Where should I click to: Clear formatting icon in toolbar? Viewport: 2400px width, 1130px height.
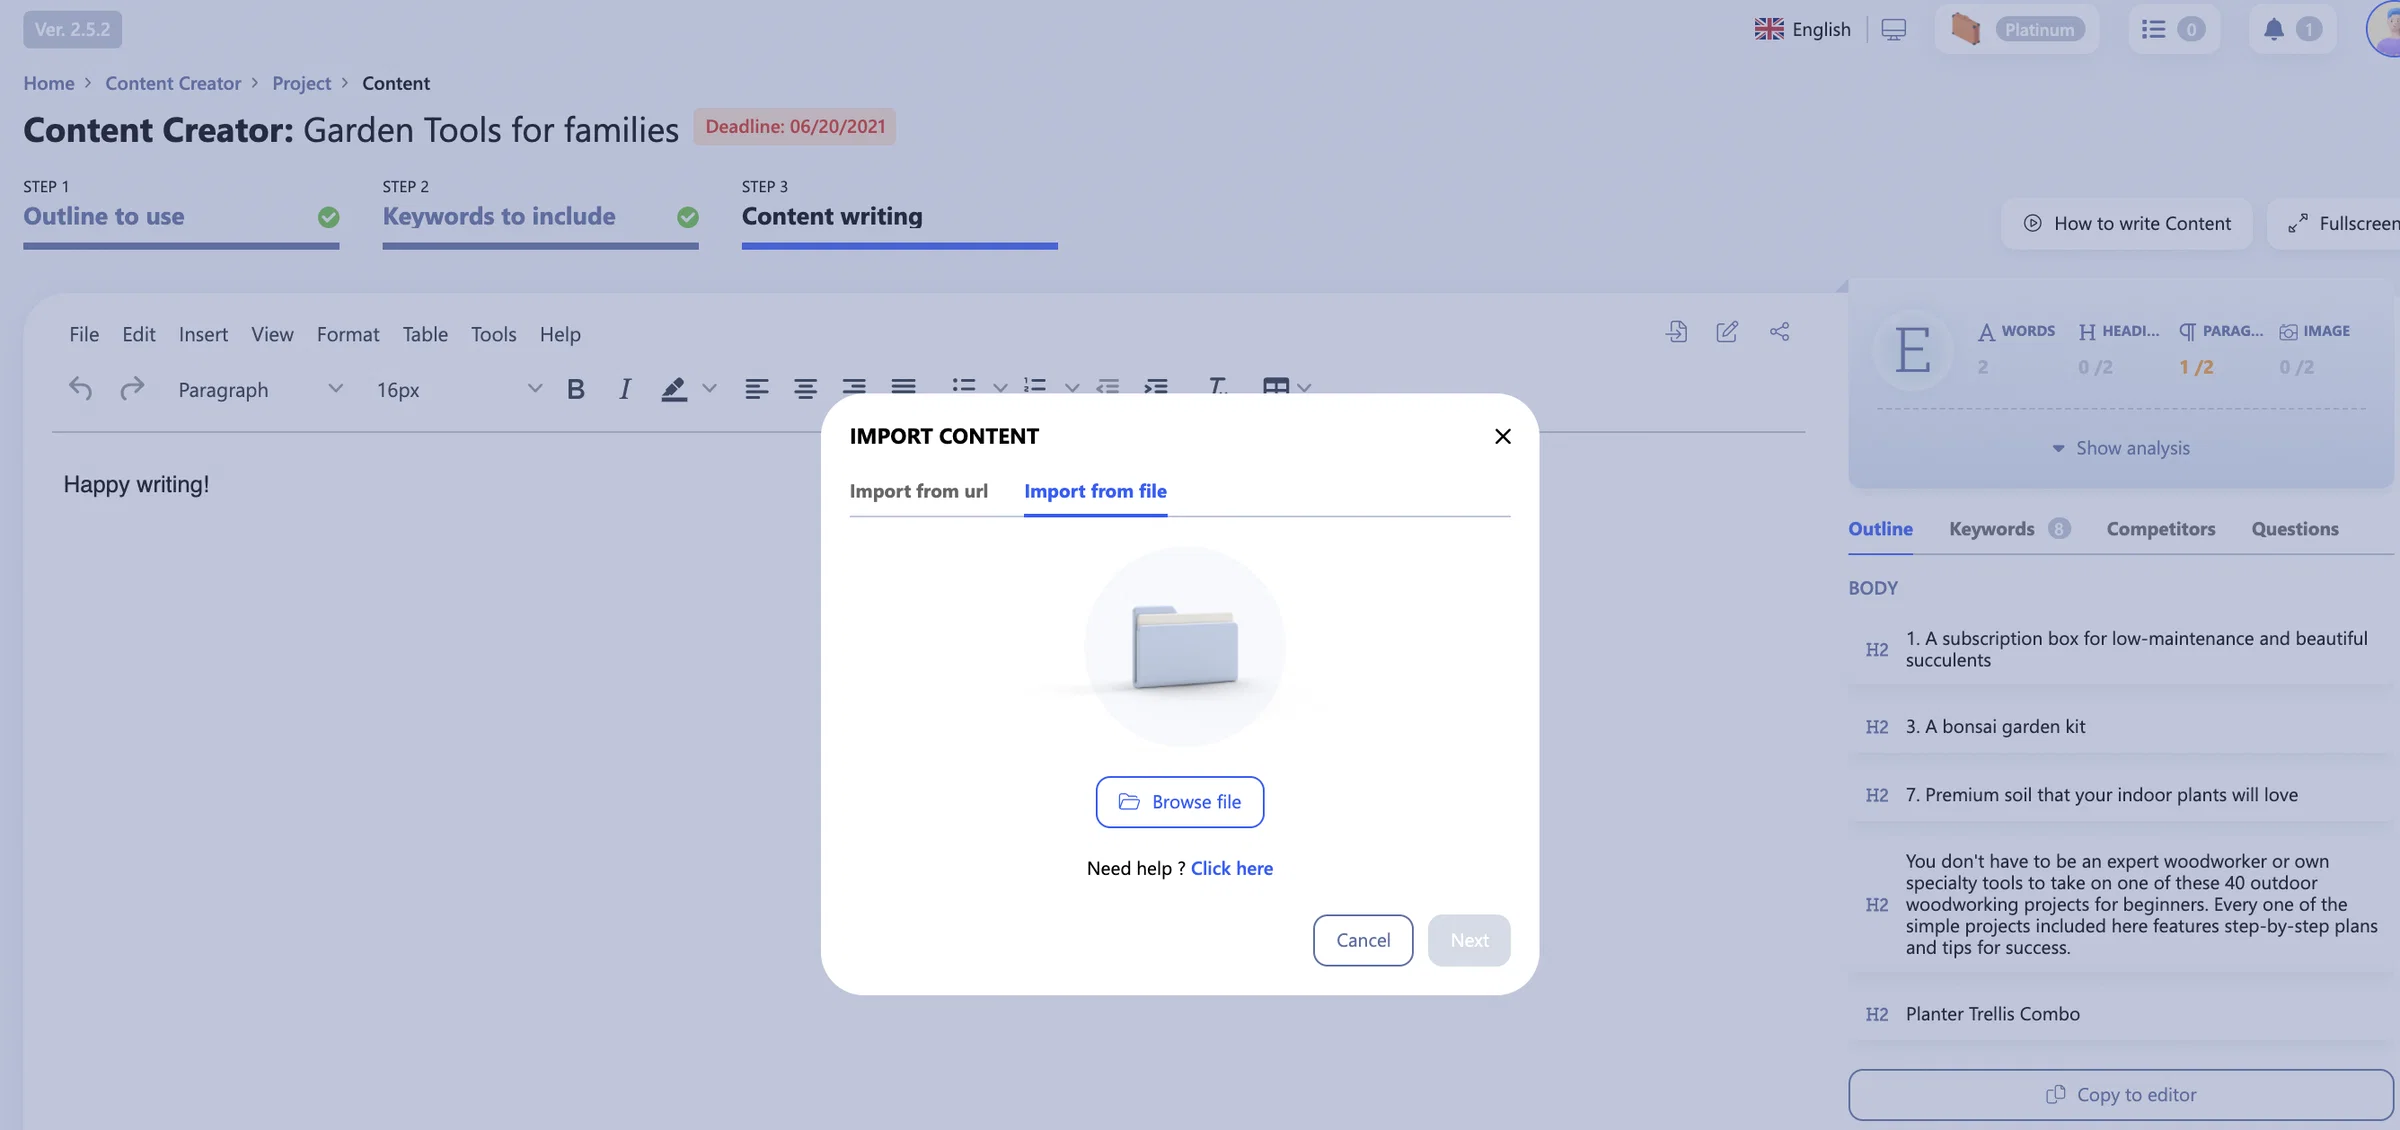pyautogui.click(x=1216, y=388)
